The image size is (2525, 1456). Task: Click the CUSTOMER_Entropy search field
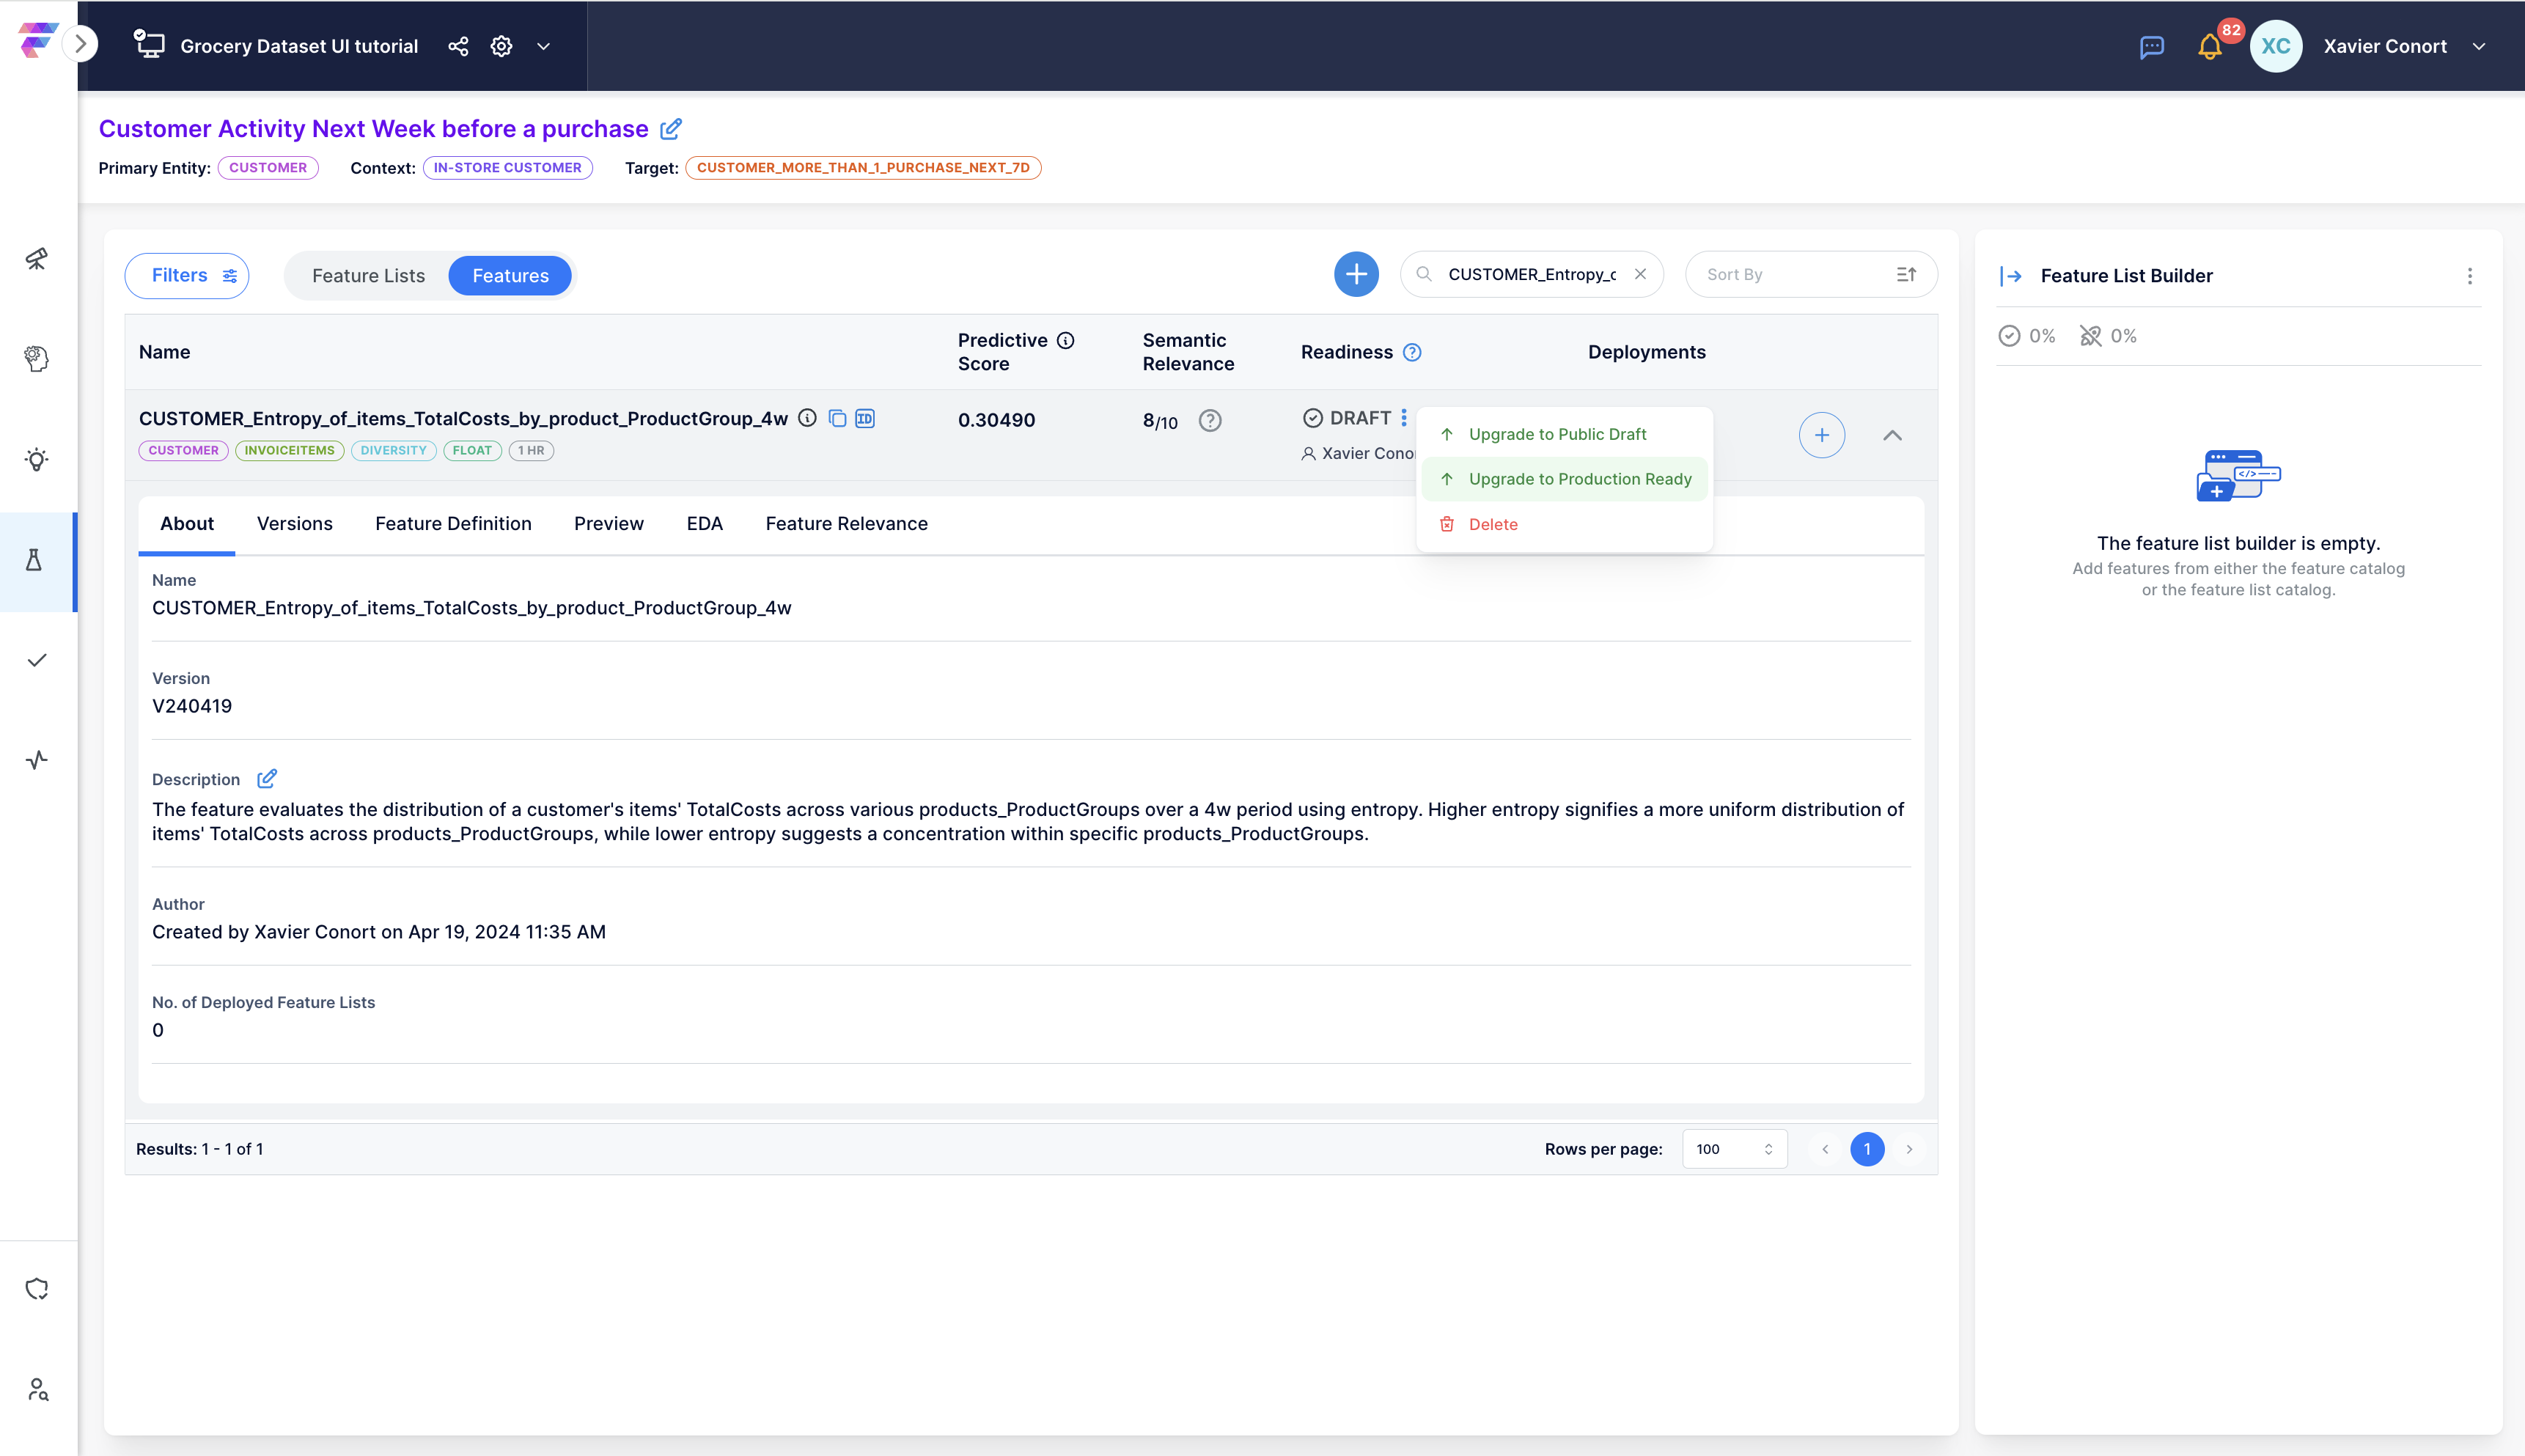coord(1531,274)
